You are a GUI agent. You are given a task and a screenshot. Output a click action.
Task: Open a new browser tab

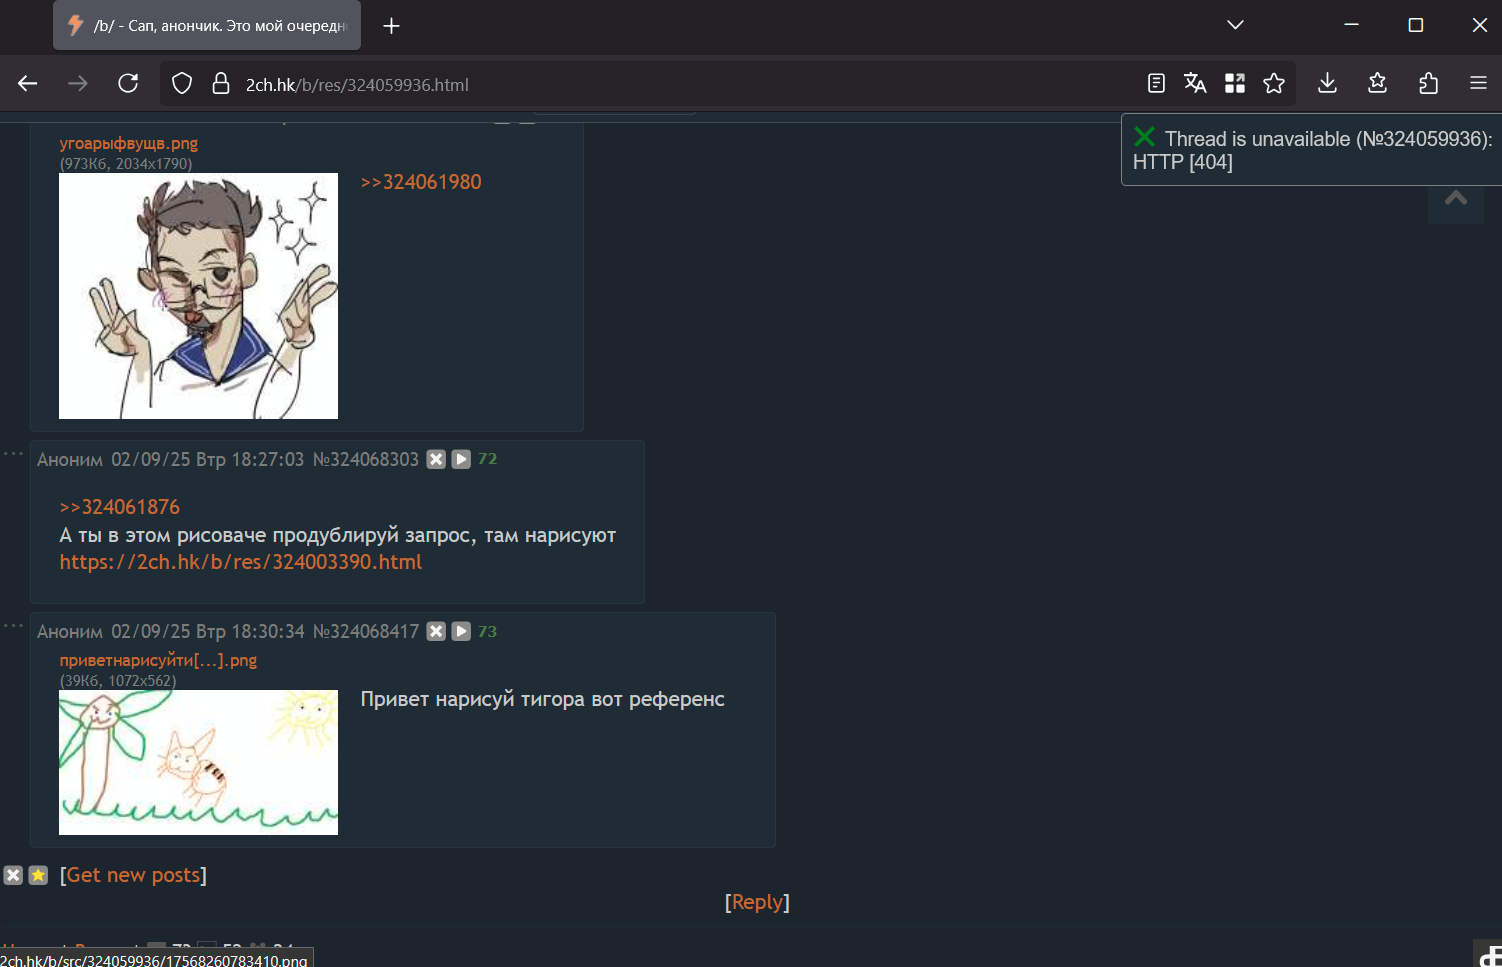(392, 26)
